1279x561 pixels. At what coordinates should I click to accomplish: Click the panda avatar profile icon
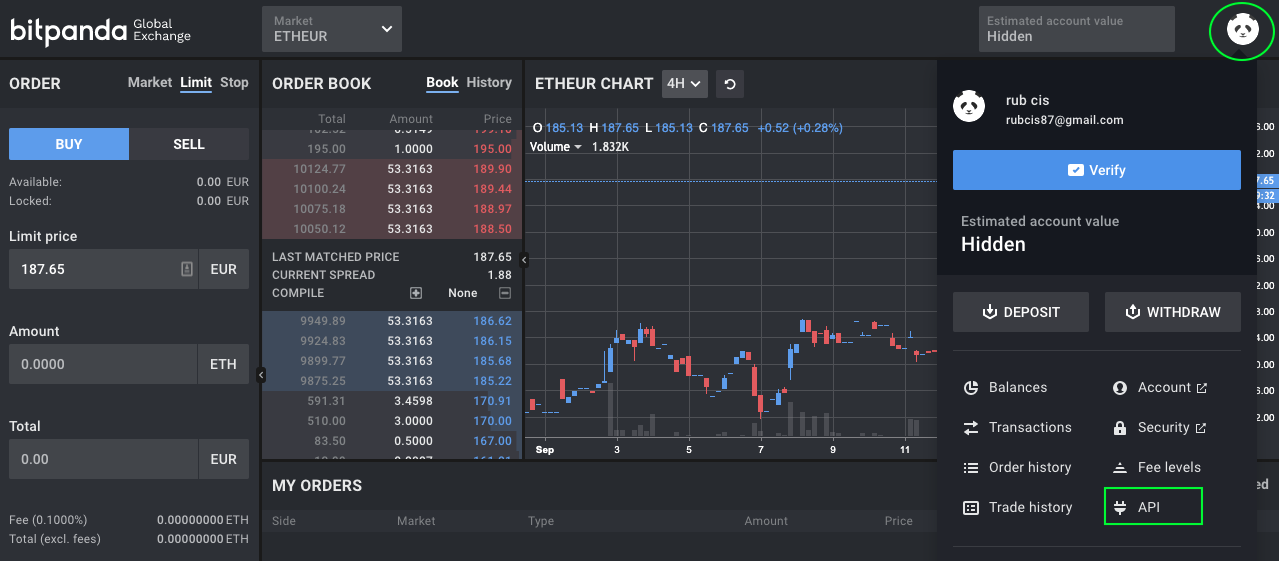click(x=1242, y=30)
